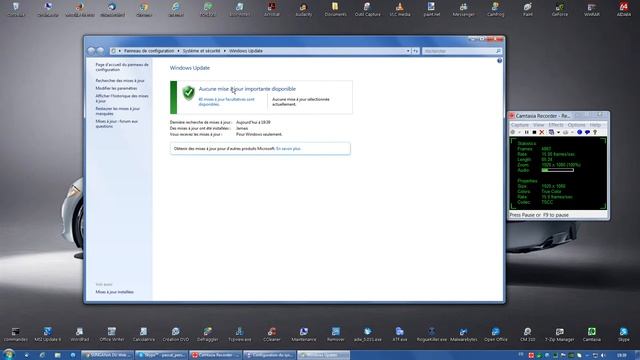Click 'Système et sécurité' breadcrumb
This screenshot has width=640, height=360.
click(201, 51)
